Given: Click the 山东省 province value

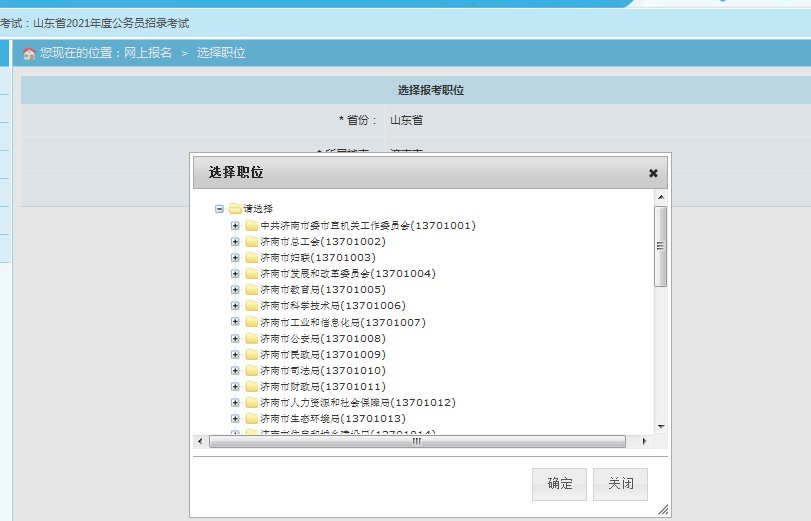Looking at the screenshot, I should click(407, 121).
